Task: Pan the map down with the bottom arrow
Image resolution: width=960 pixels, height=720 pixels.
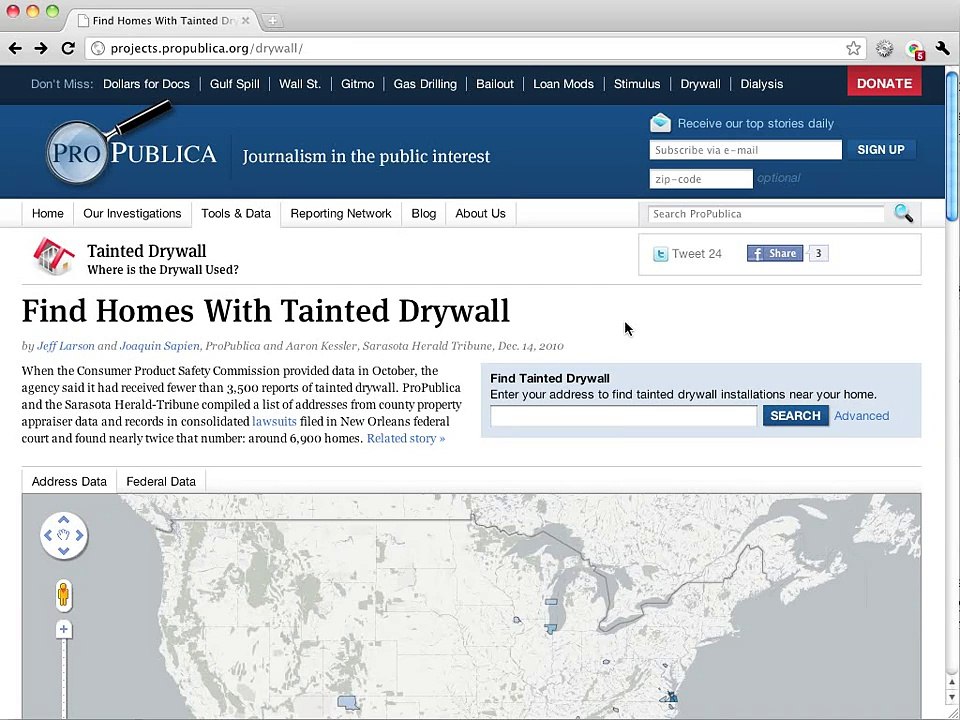Action: [x=64, y=551]
